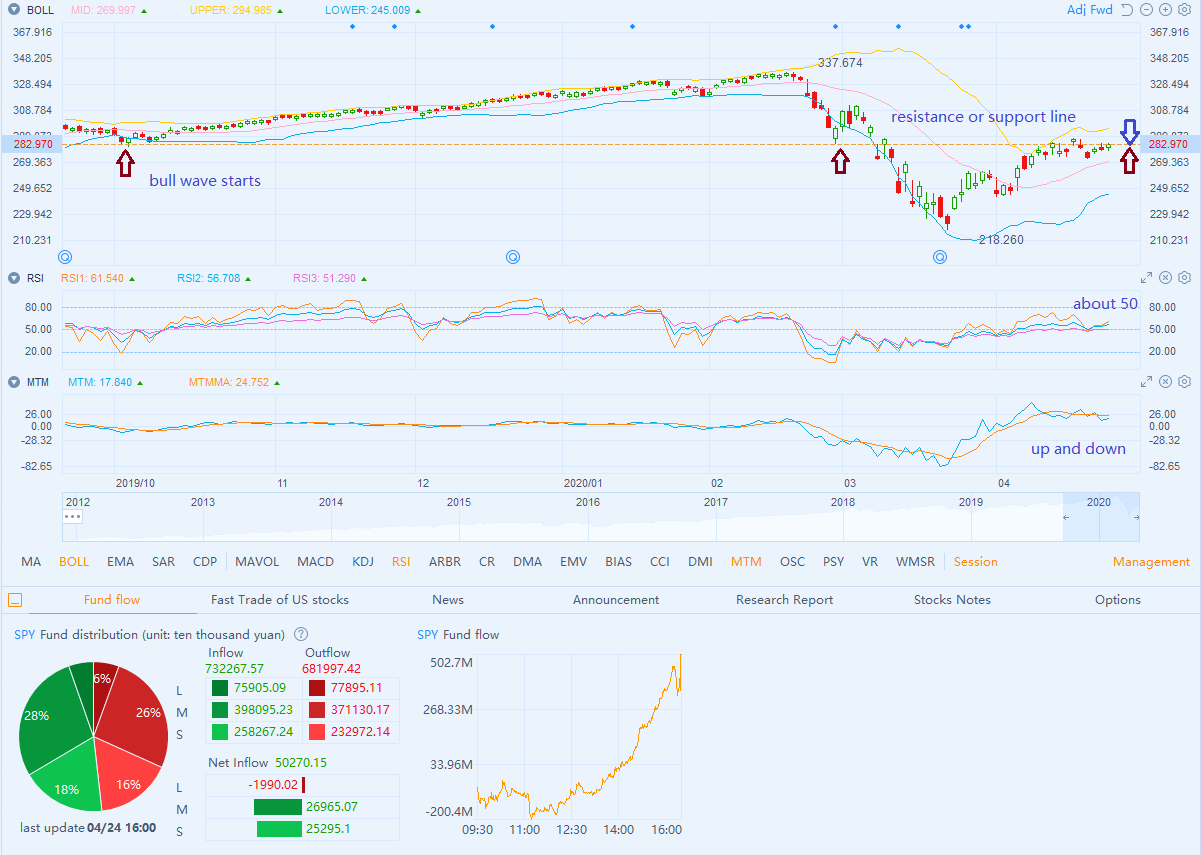Screen dimensions: 1201x855
Task: Open the BOLL chart settings gear
Action: pyautogui.click(x=1184, y=10)
